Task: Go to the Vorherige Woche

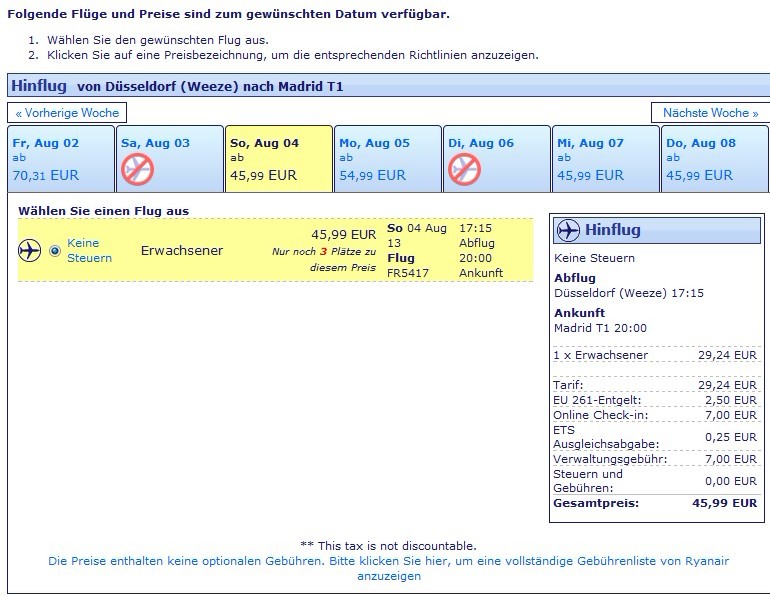Action: (67, 112)
